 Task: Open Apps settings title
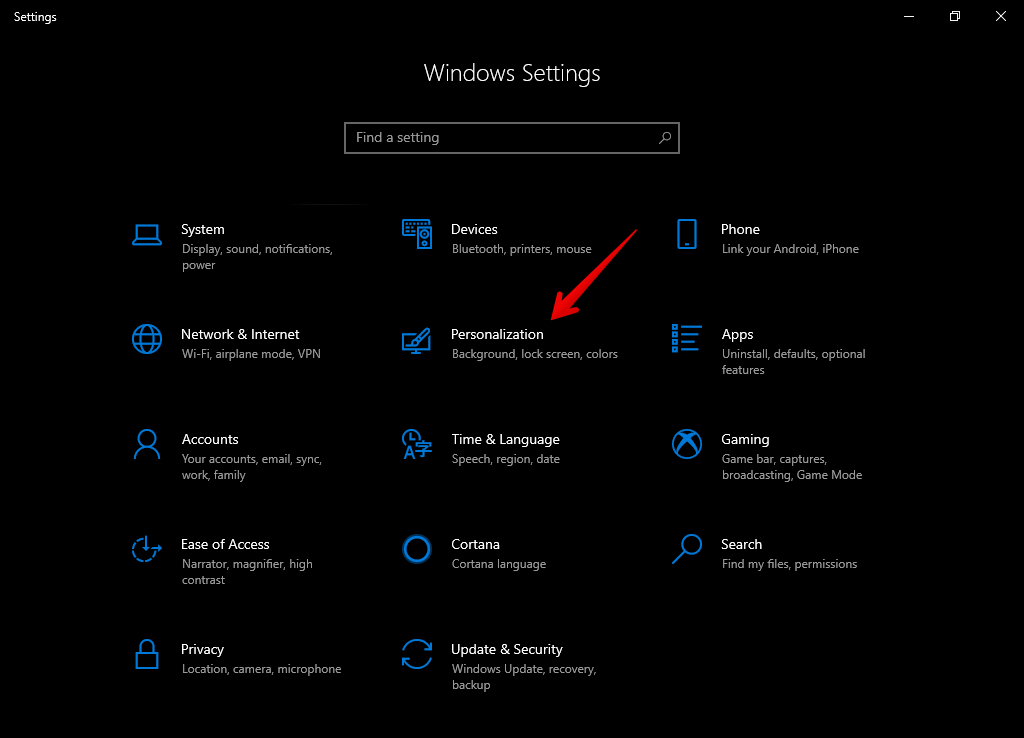[x=737, y=334]
